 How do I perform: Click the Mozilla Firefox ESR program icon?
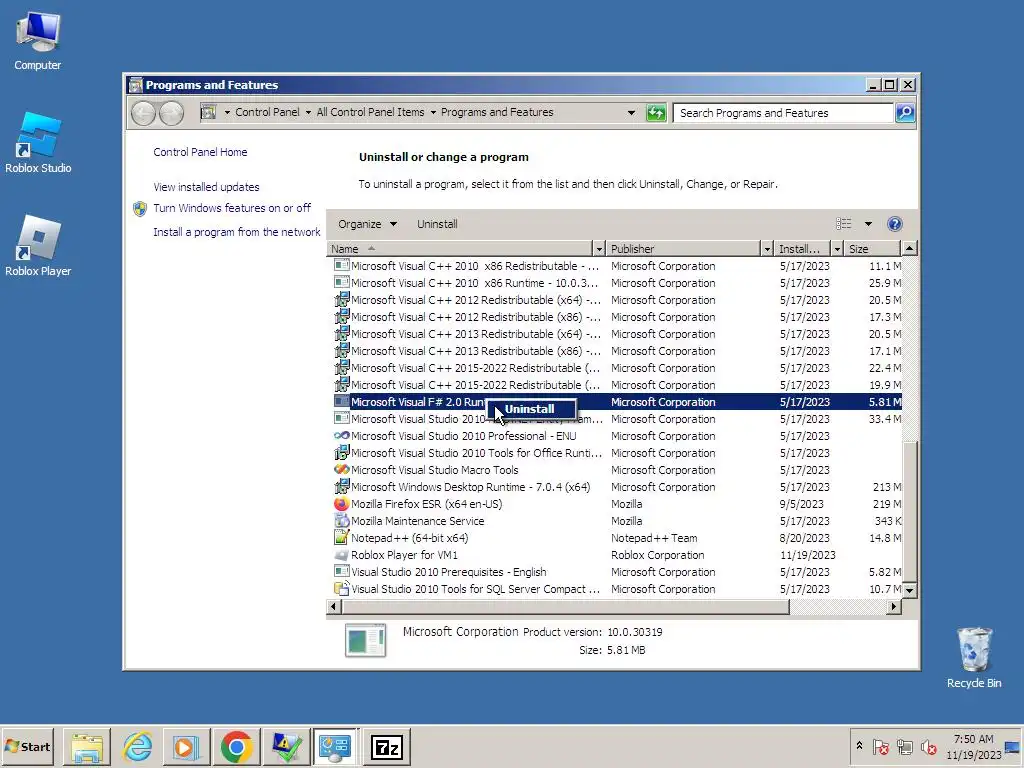tap(342, 504)
